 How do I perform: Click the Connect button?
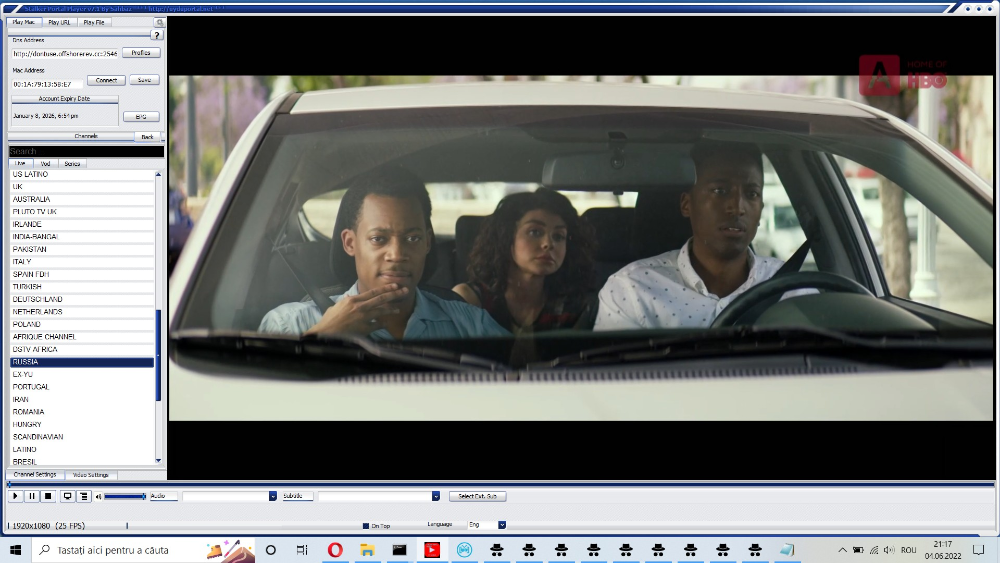point(107,80)
